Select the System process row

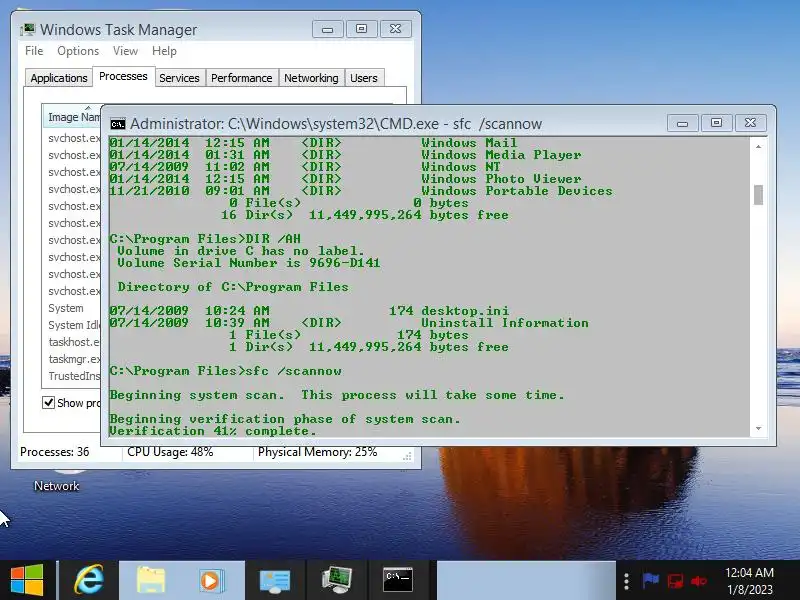click(x=71, y=308)
